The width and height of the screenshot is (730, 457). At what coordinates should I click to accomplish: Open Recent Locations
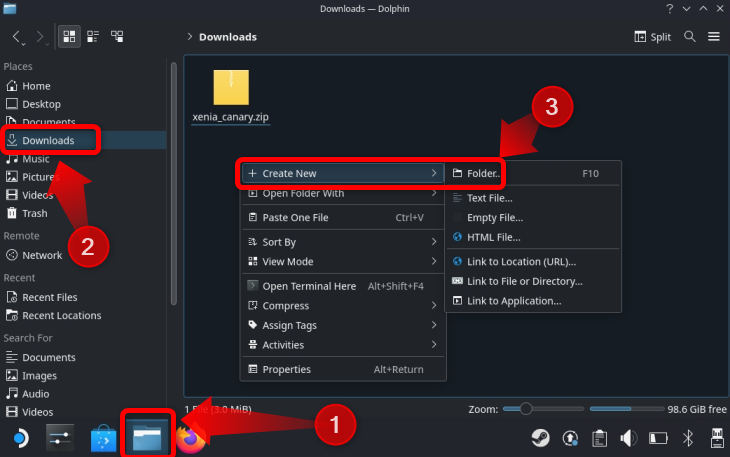pos(53,315)
